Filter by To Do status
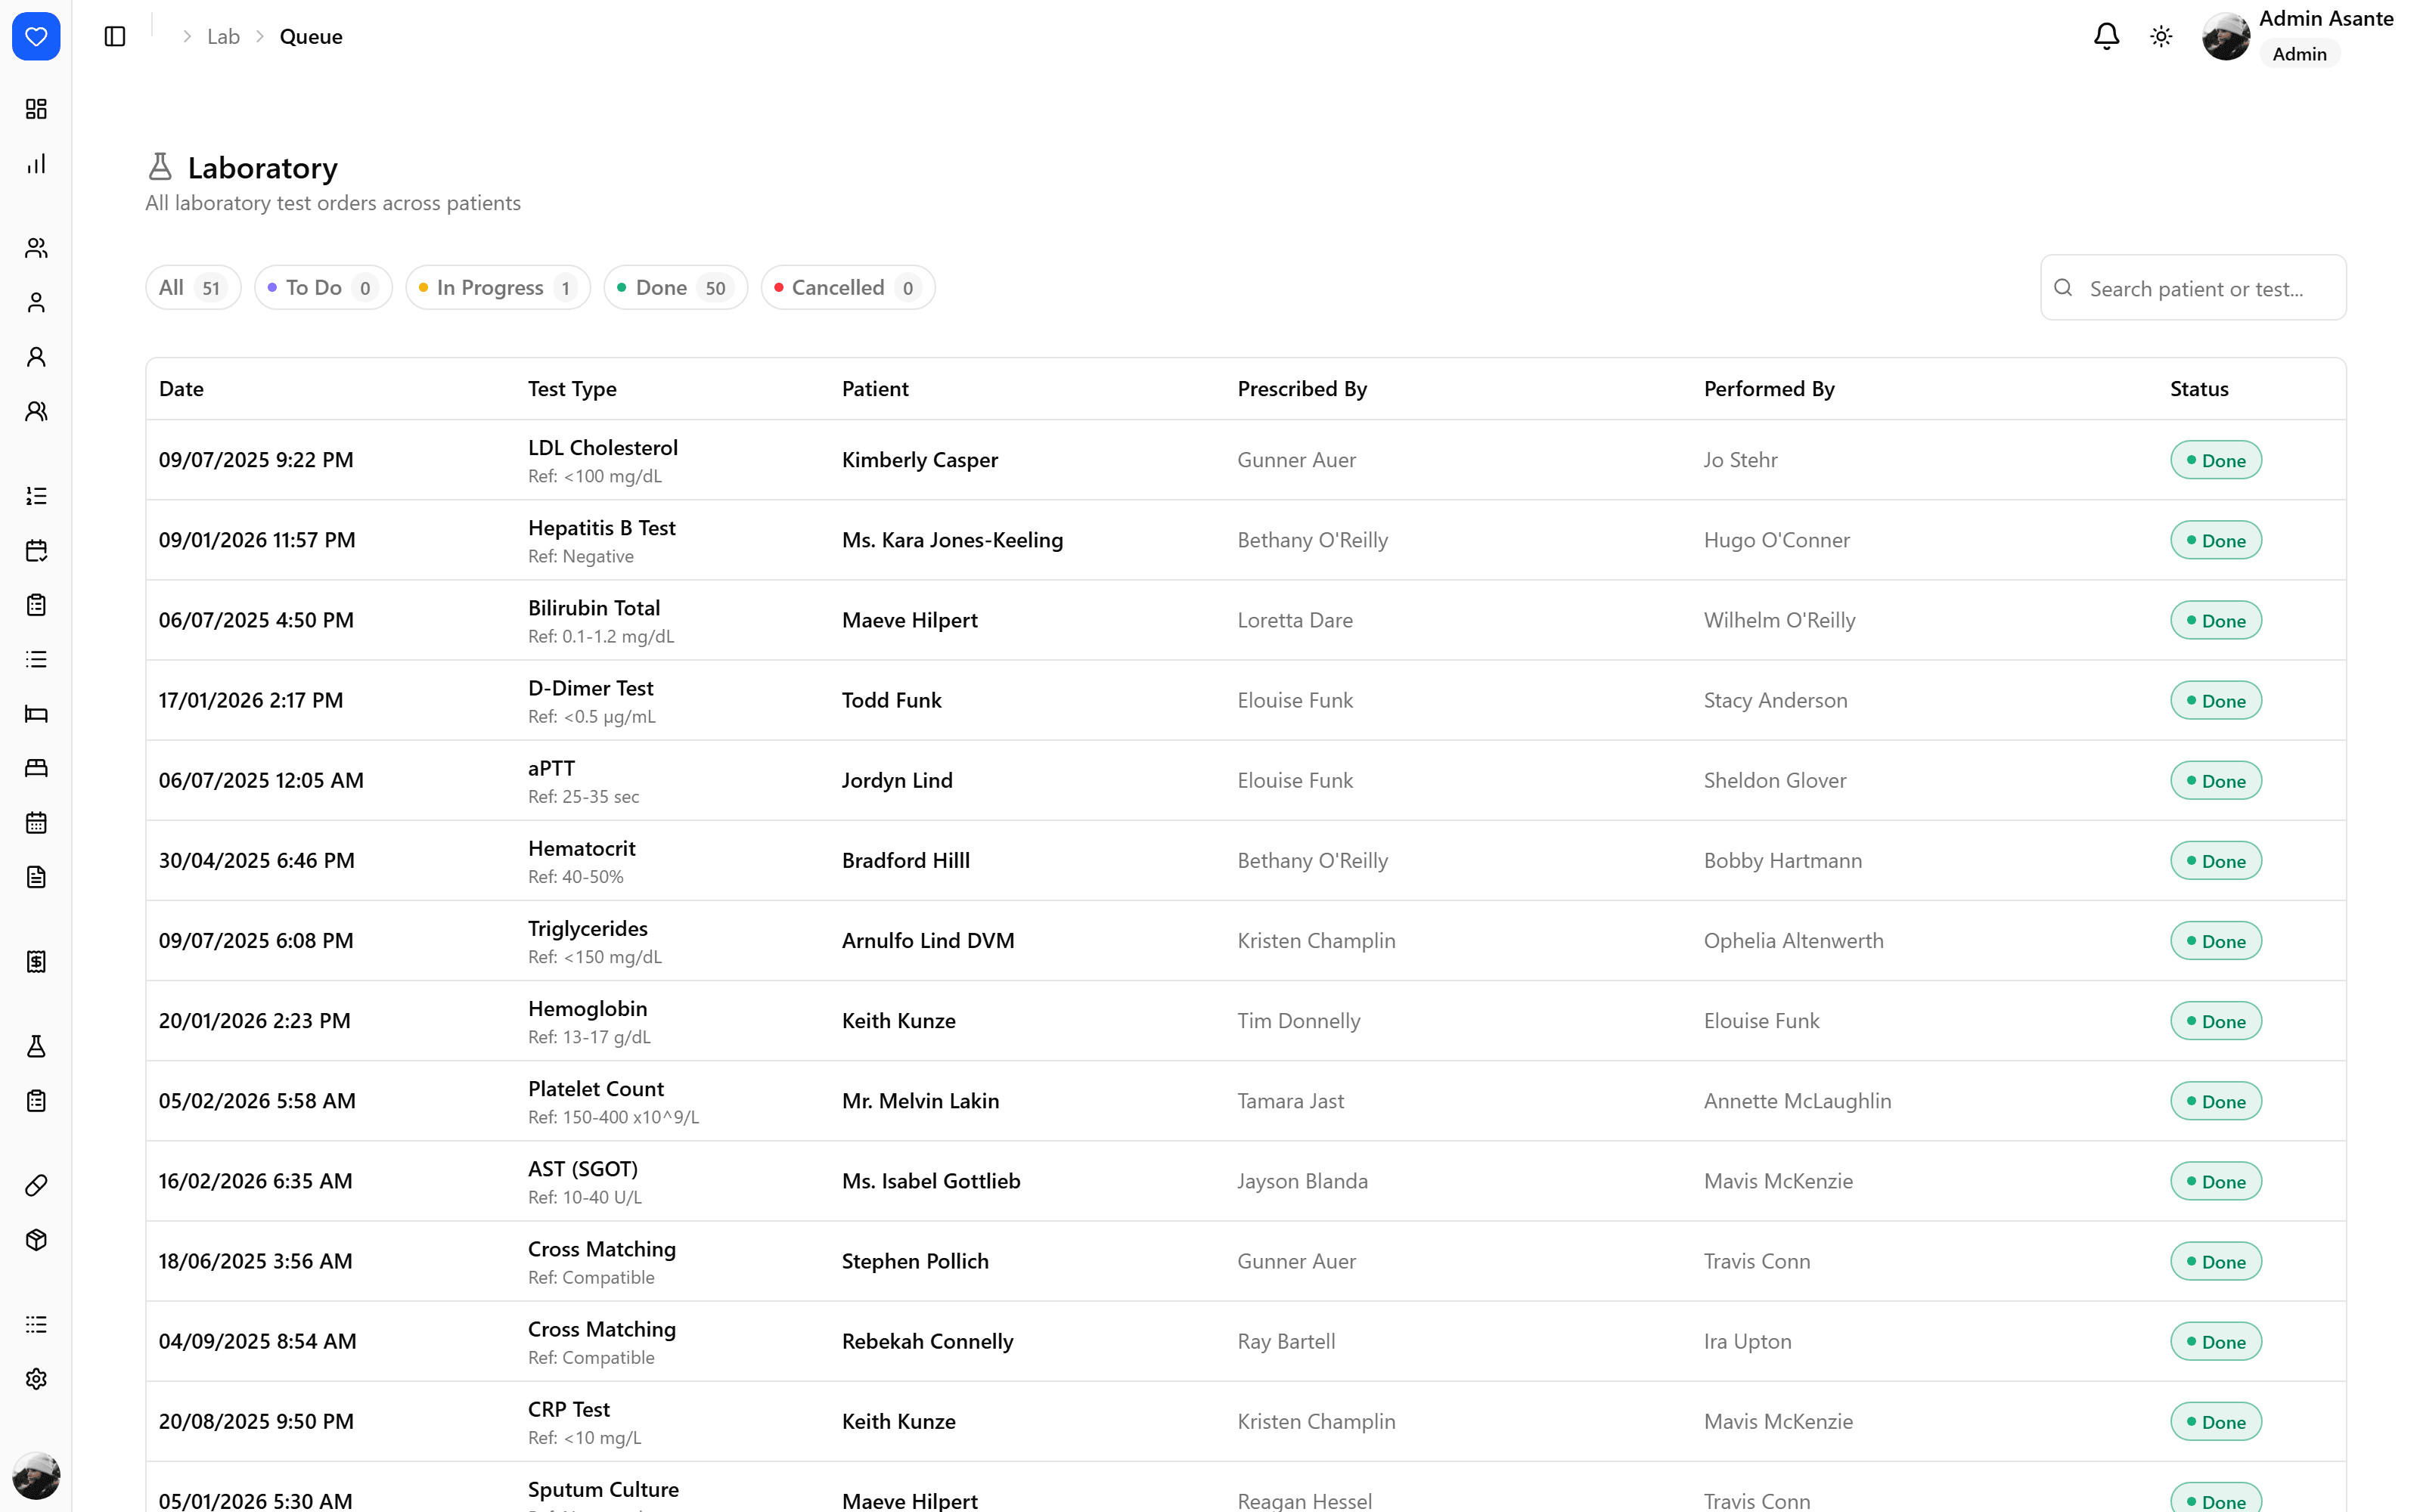This screenshot has height=1512, width=2420. pos(323,288)
